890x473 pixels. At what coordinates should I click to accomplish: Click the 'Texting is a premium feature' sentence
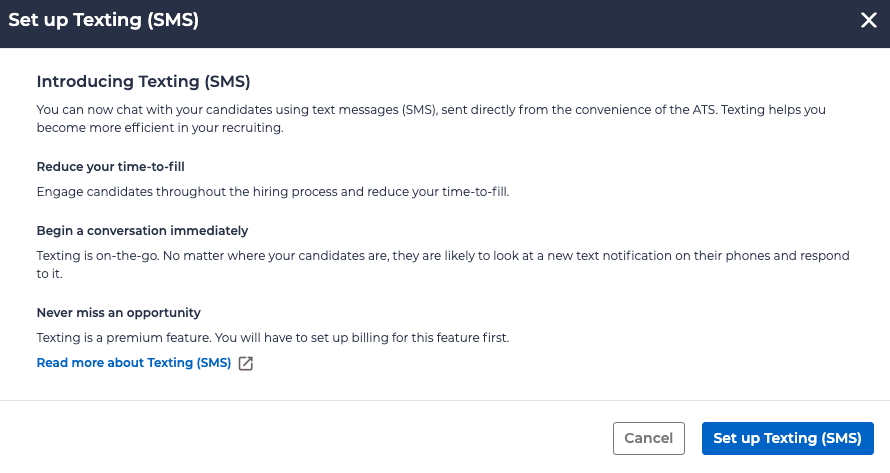click(x=273, y=337)
